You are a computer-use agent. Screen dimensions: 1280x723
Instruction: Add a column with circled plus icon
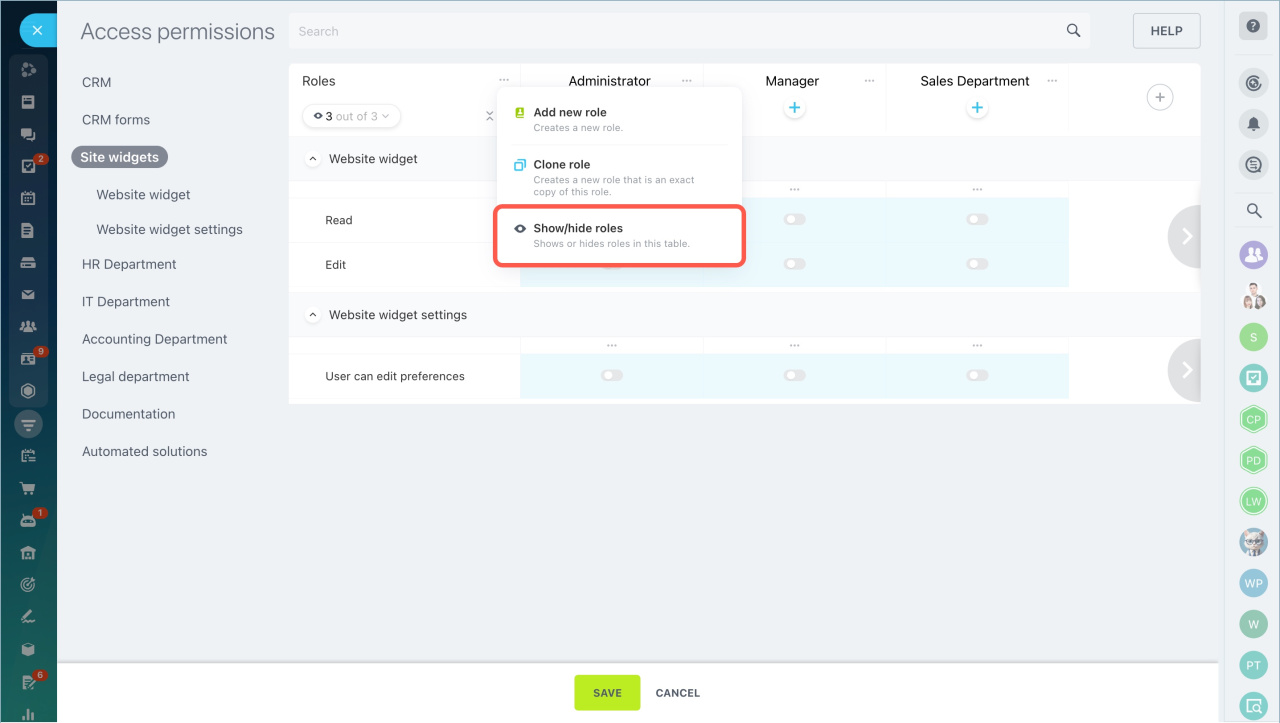click(x=1159, y=97)
